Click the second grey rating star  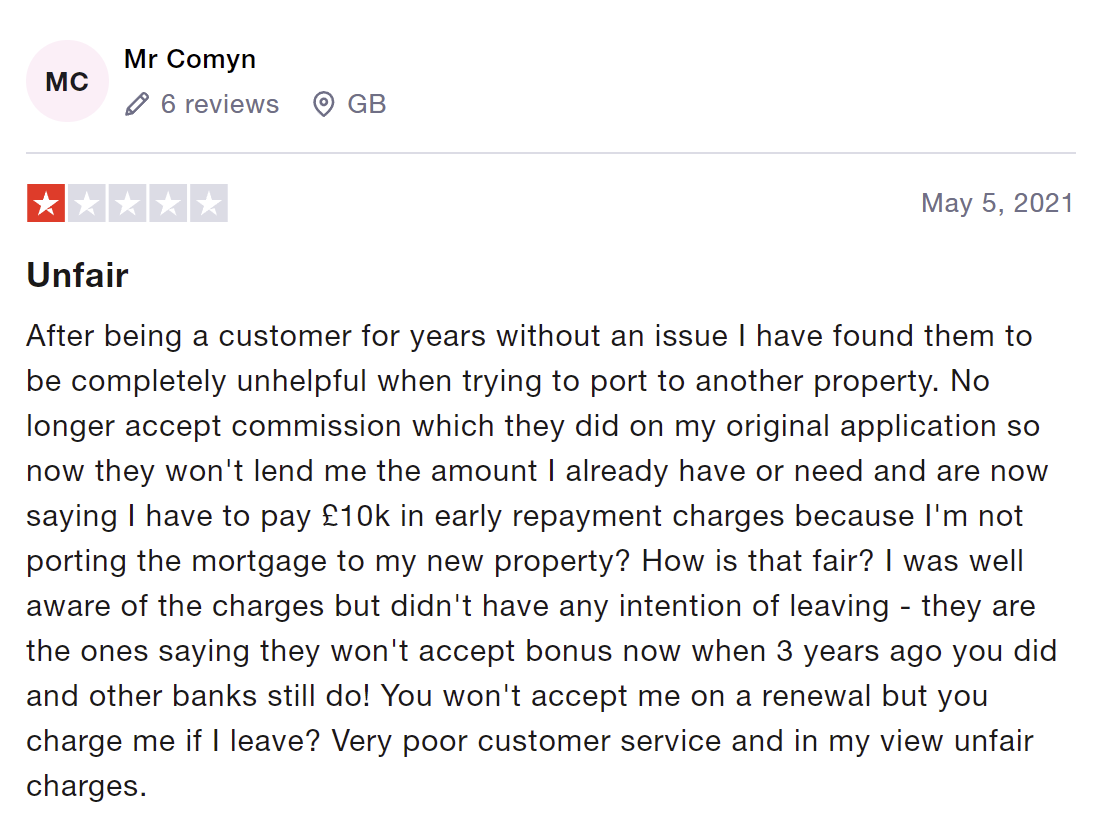(x=87, y=203)
